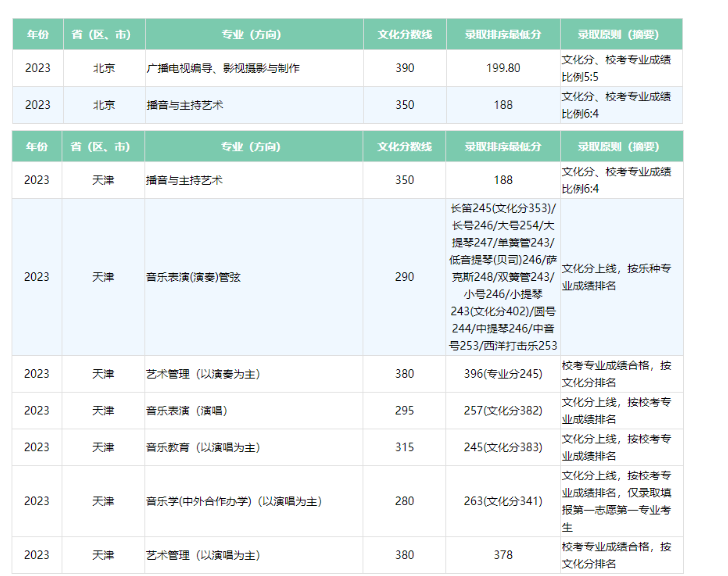Select the 280 culture score cell

click(404, 501)
